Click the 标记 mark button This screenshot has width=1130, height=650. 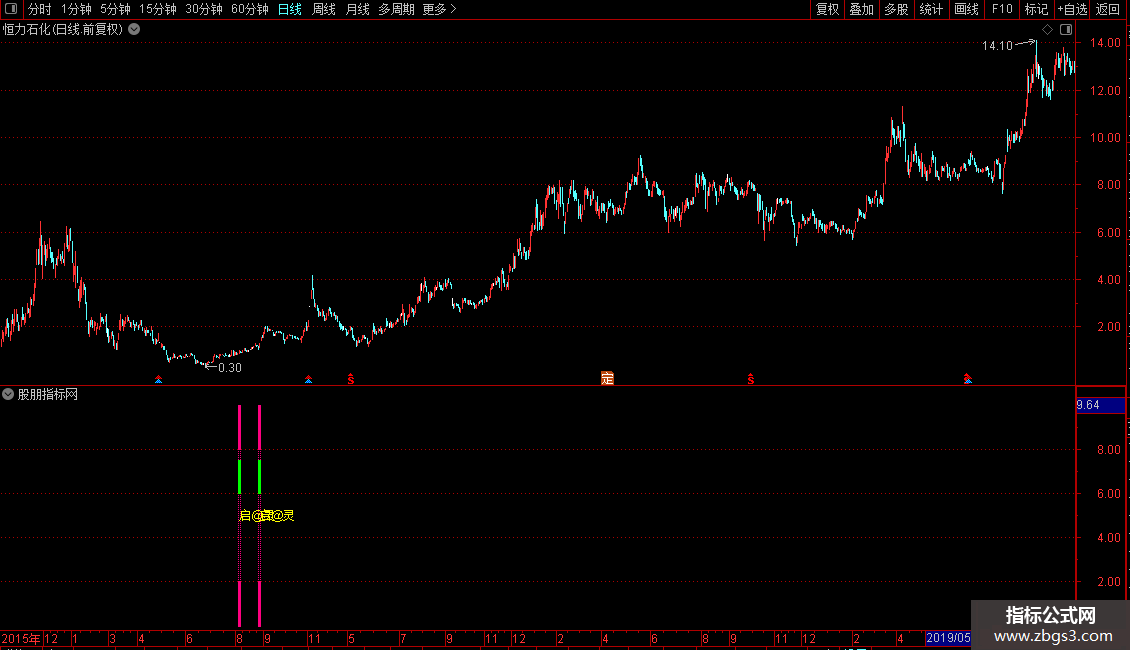[1036, 9]
